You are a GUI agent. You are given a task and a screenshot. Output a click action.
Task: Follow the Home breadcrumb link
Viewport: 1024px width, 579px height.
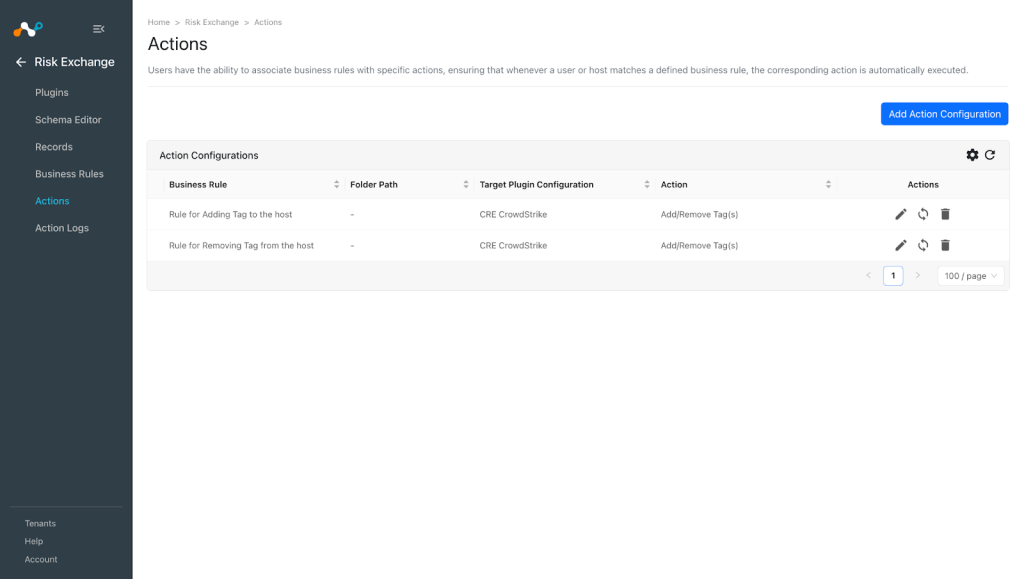click(159, 22)
